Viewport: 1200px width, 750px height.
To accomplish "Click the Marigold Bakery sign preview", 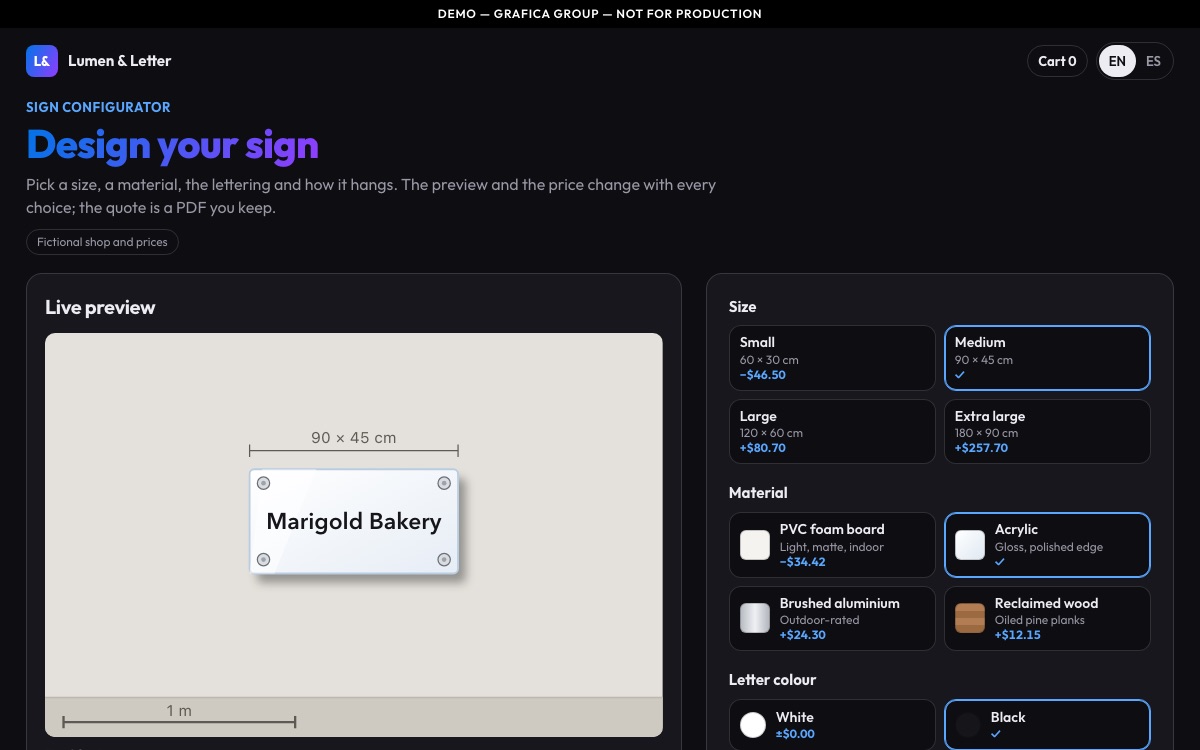I will click(x=354, y=521).
